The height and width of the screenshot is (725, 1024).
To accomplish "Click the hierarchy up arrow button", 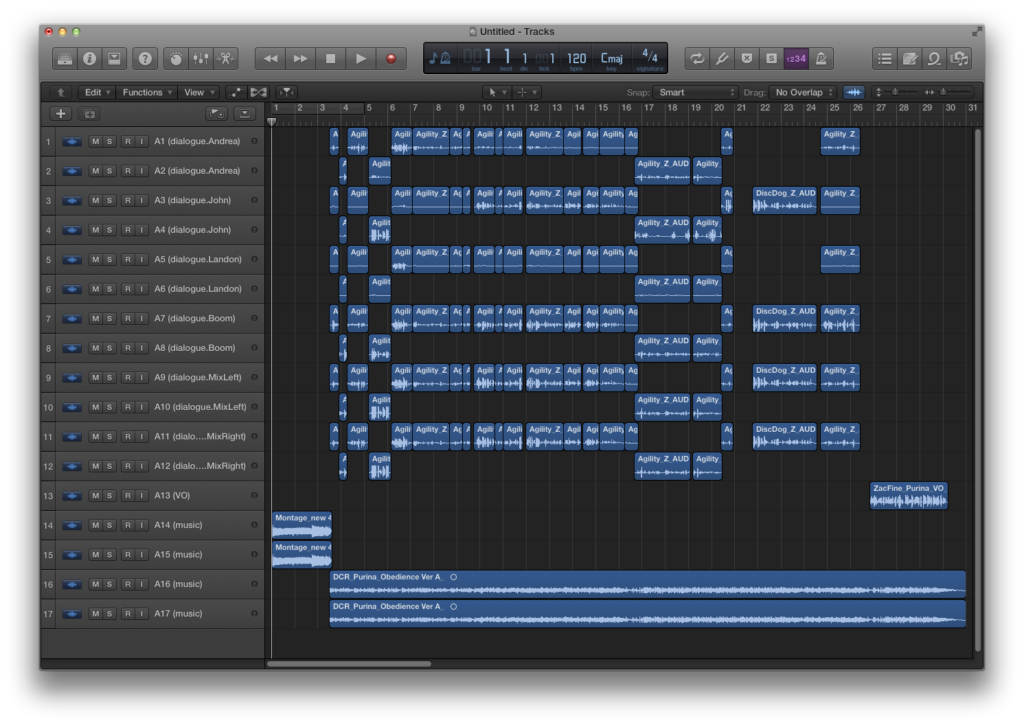I will (x=61, y=92).
